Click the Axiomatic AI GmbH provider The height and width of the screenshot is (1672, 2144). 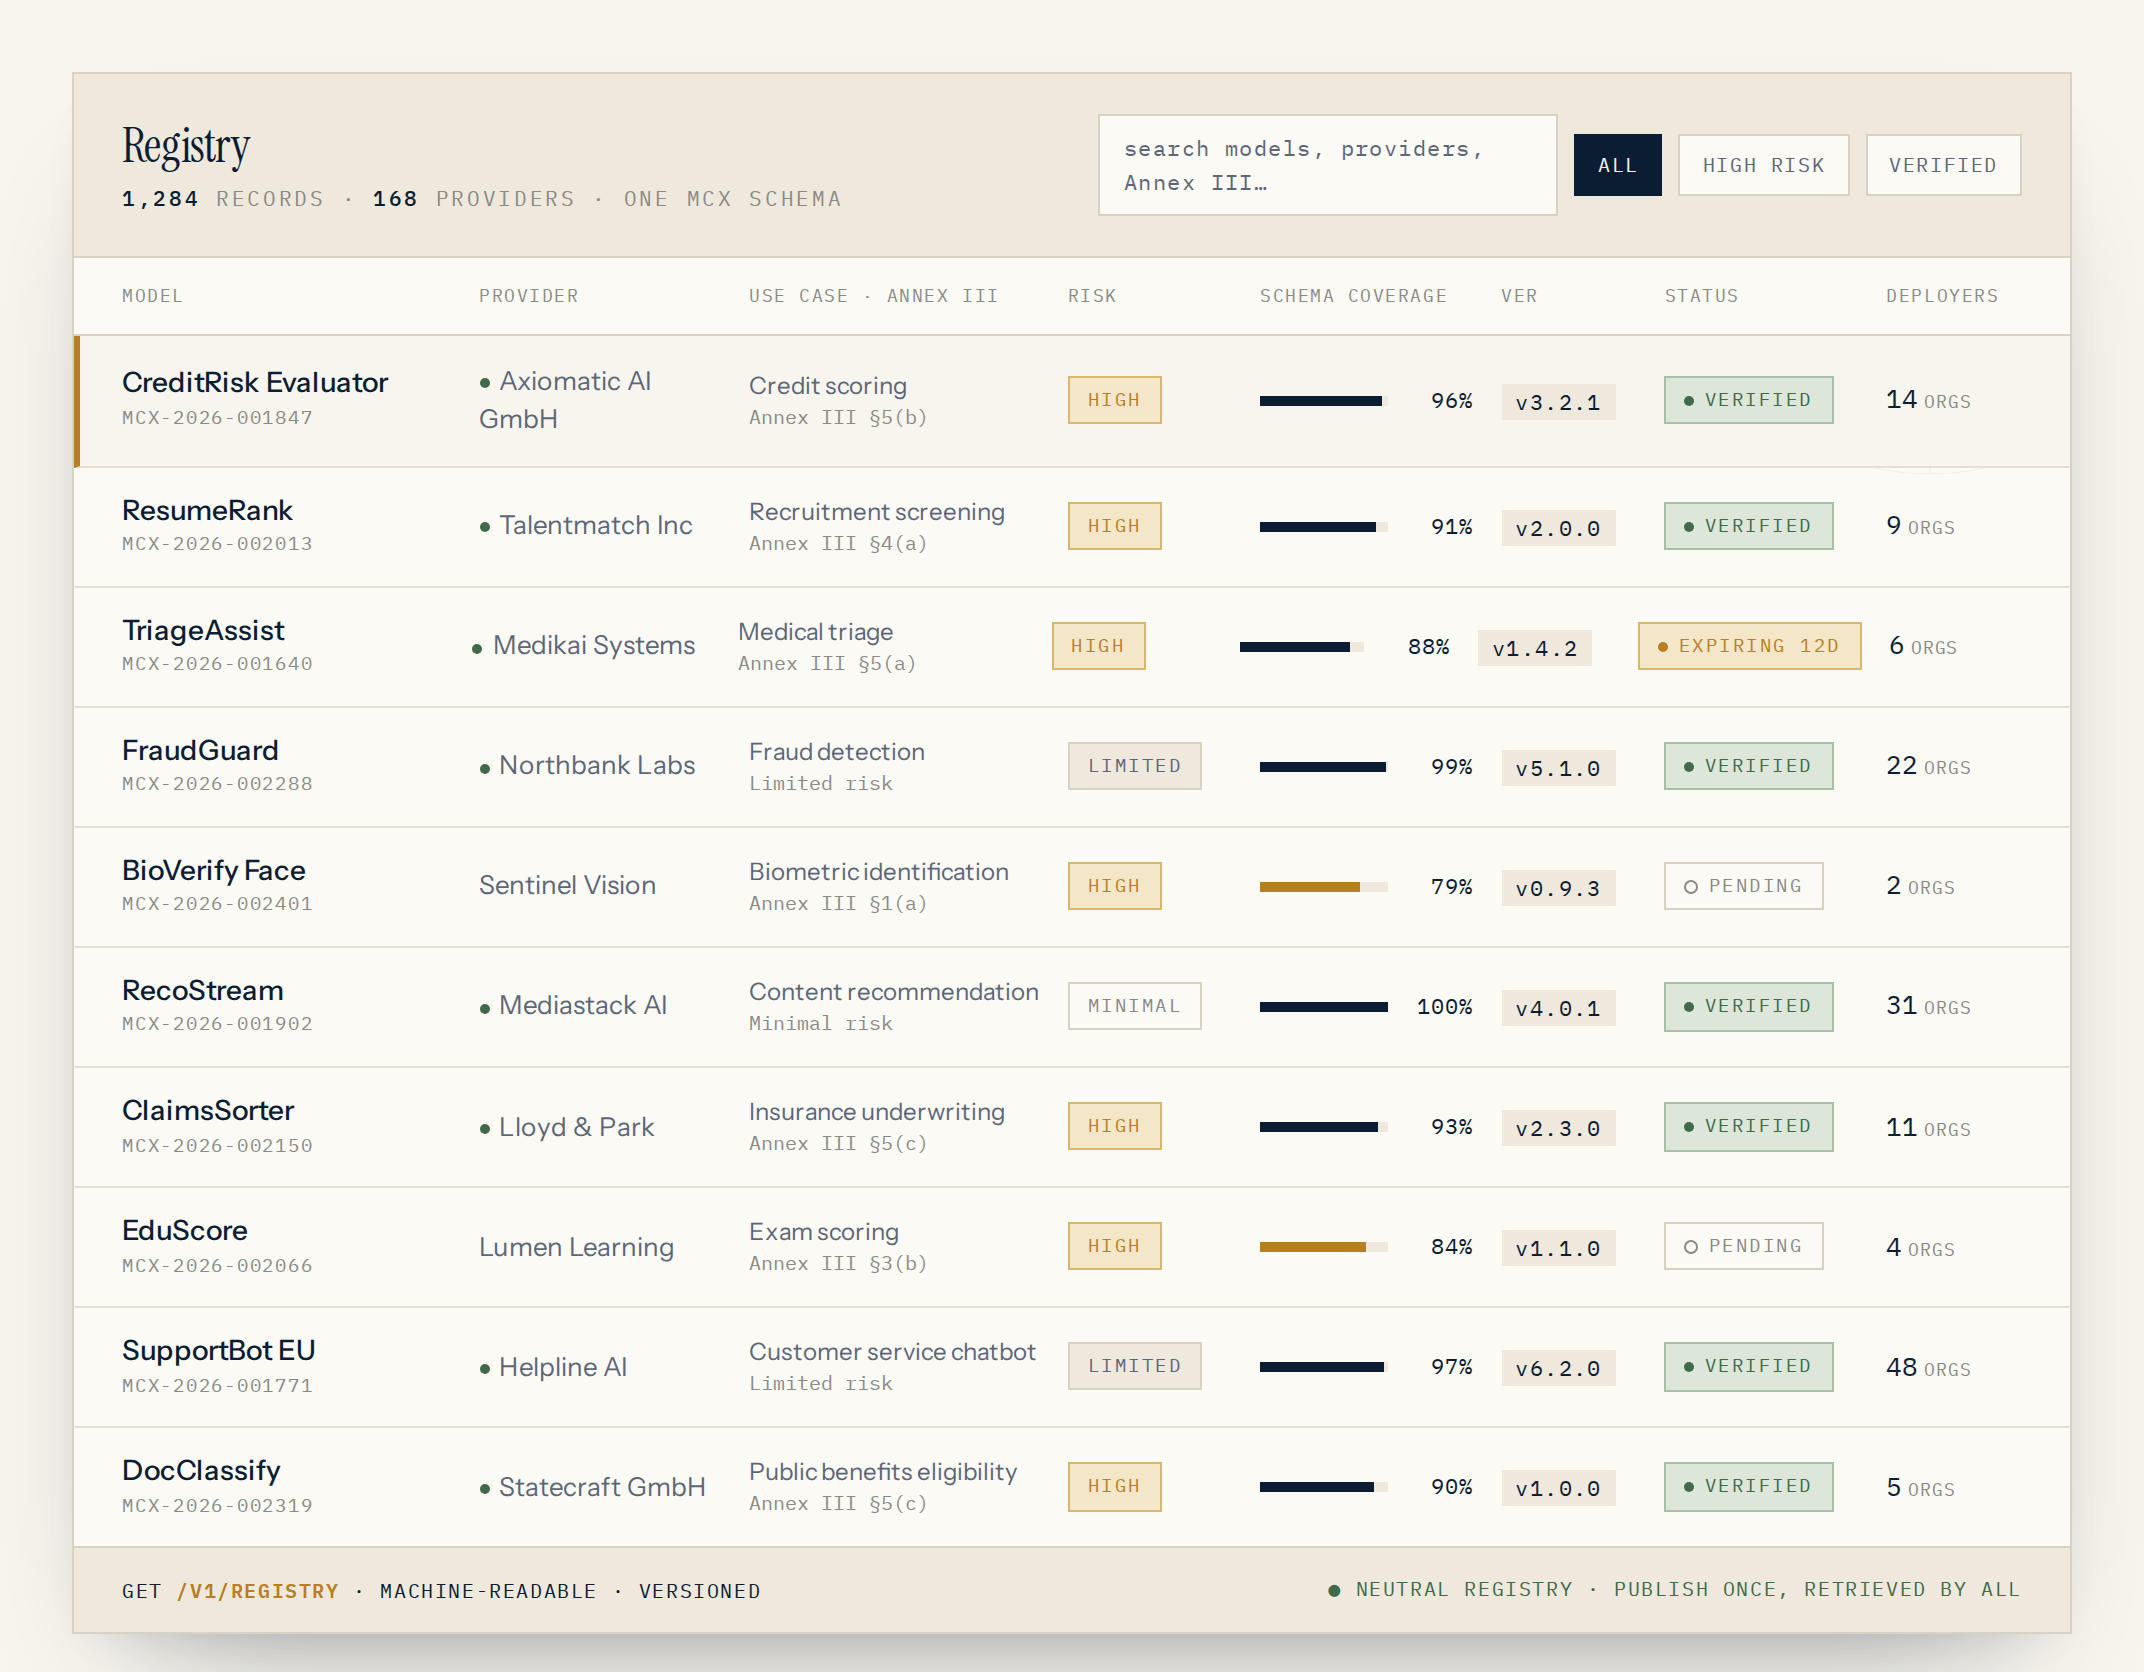(x=565, y=400)
